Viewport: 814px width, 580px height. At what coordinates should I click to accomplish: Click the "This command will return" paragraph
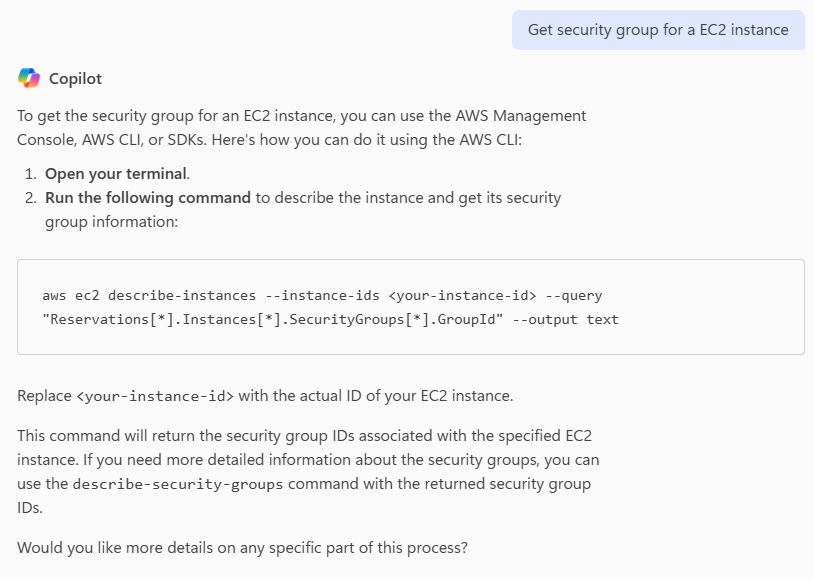(310, 460)
